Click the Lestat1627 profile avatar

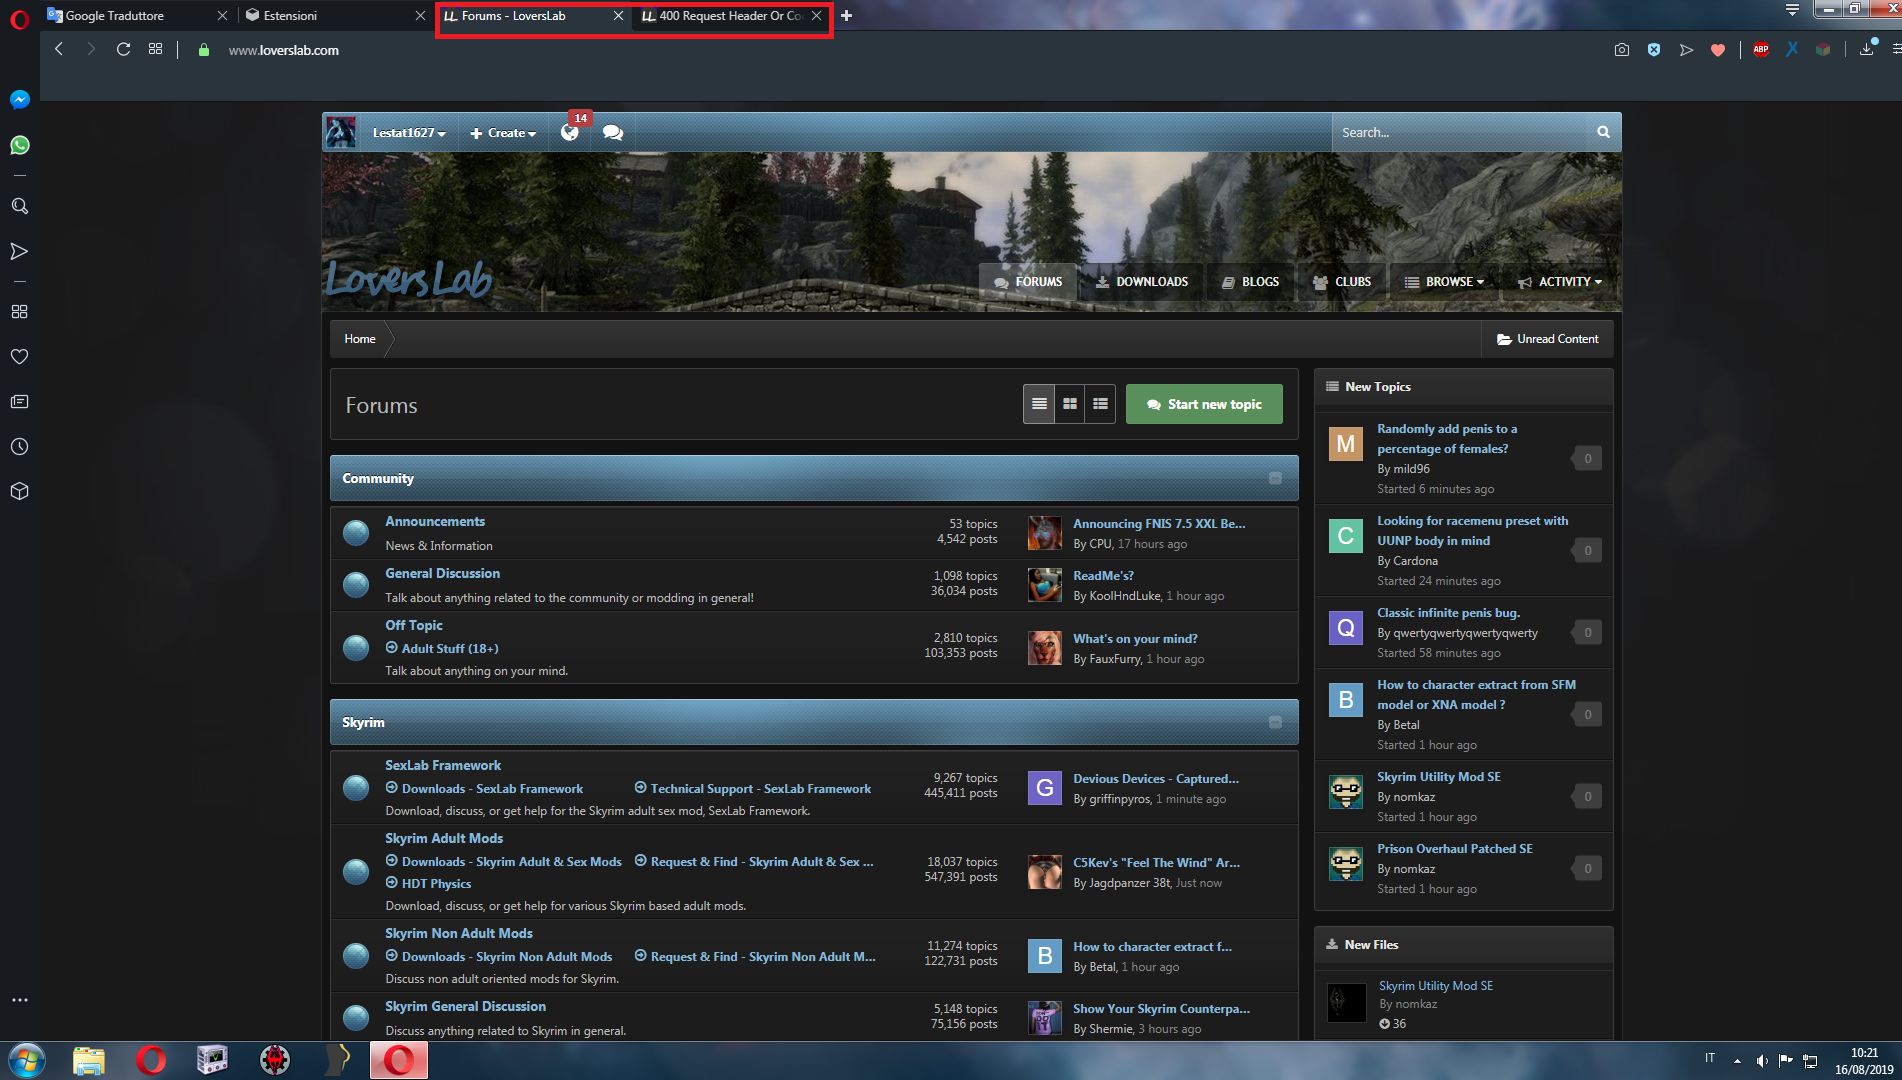341,132
